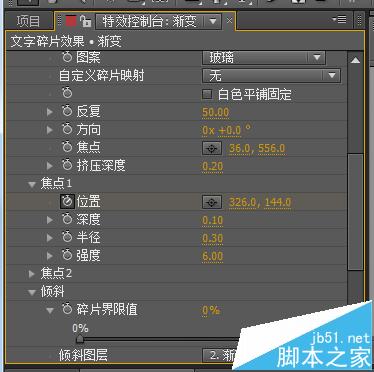Click crosshair point picker for 位置
Image resolution: width=374 pixels, height=372 pixels.
[212, 202]
